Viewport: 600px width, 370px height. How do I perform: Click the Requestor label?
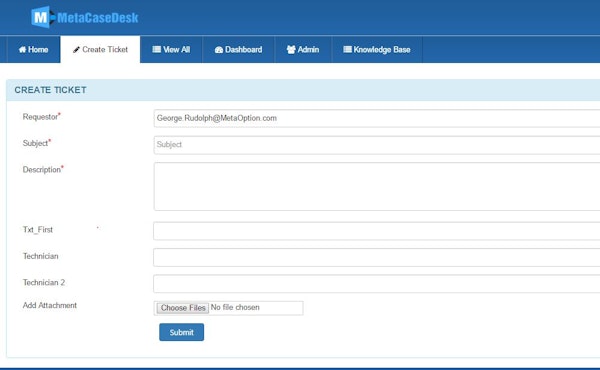40,117
